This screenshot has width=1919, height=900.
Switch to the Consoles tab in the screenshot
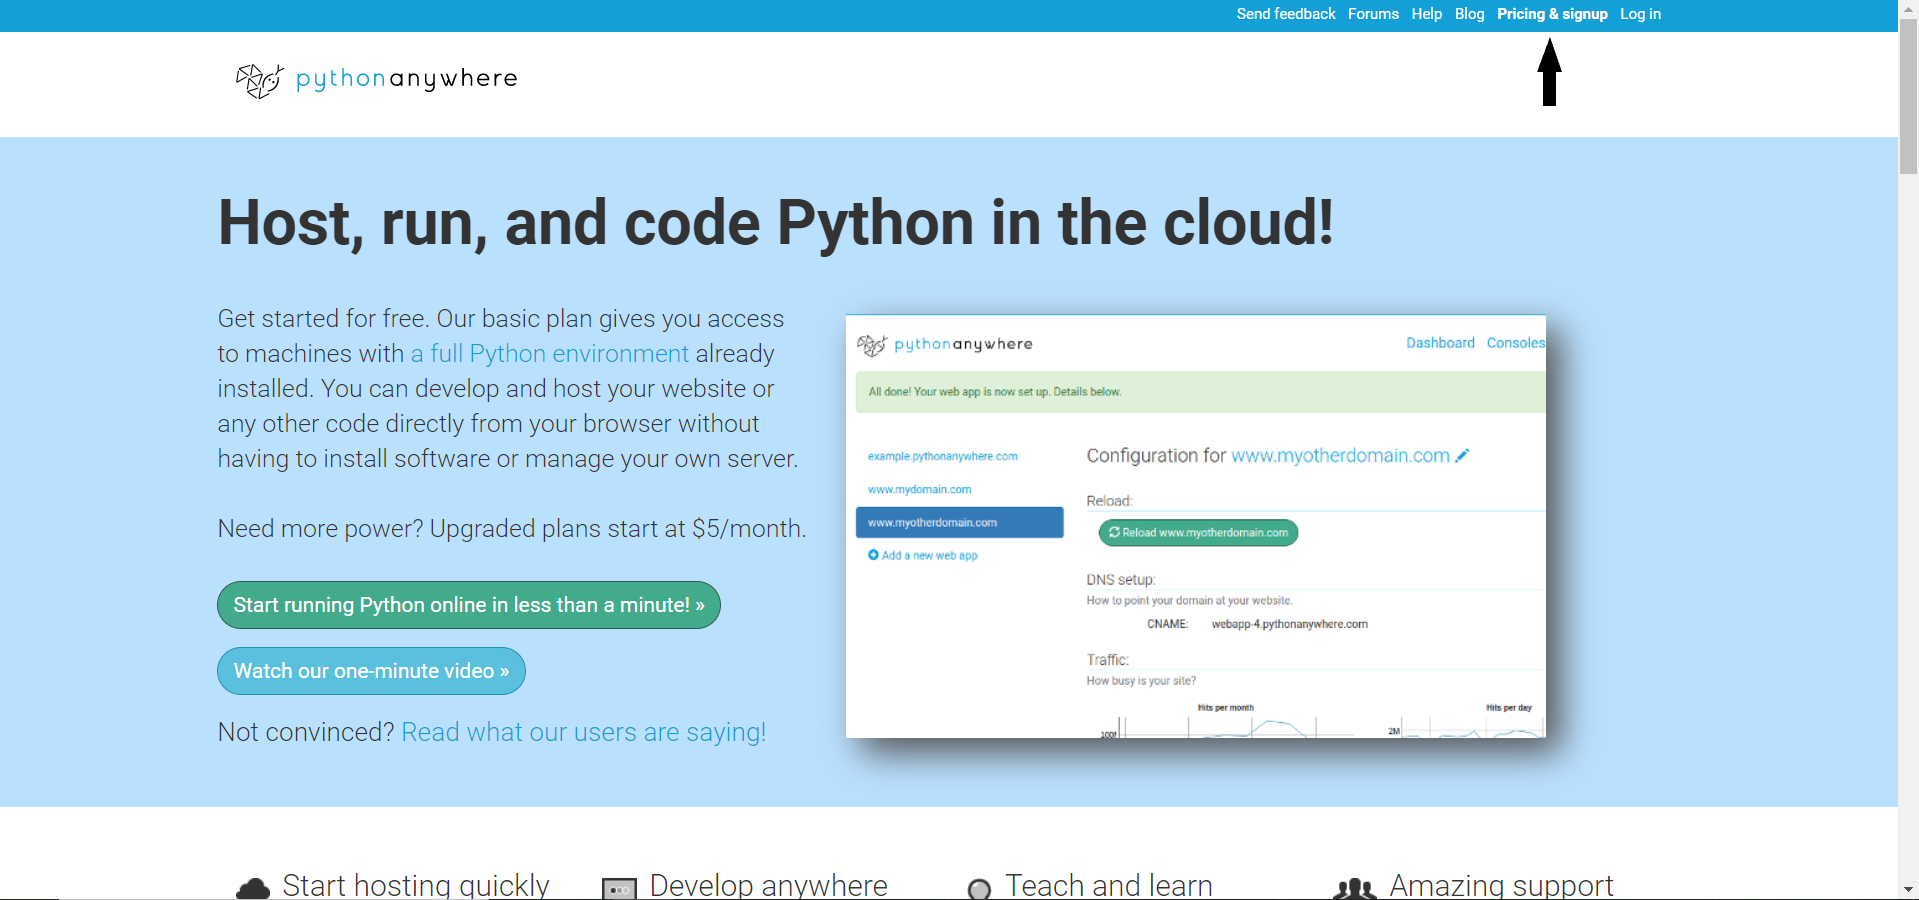point(1515,343)
